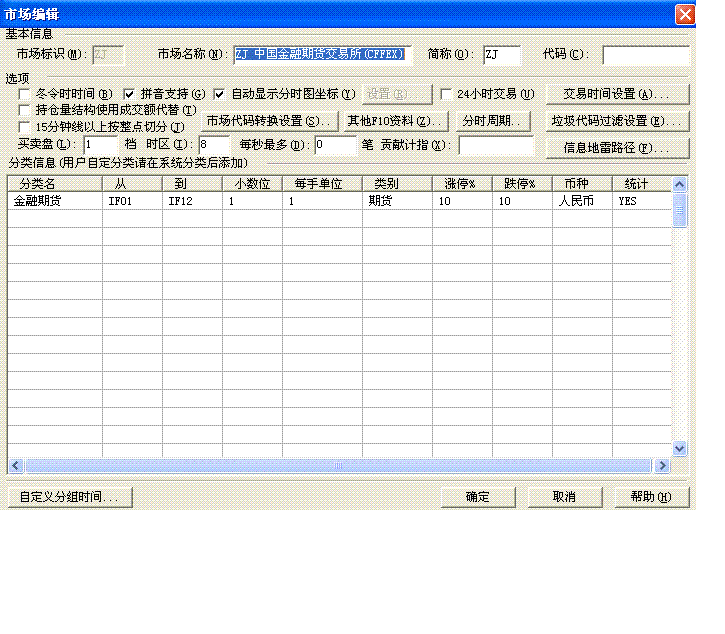Viewport: 725px width, 634px height.
Task: Click the 市场代码转换设置 button
Action: coord(268,121)
